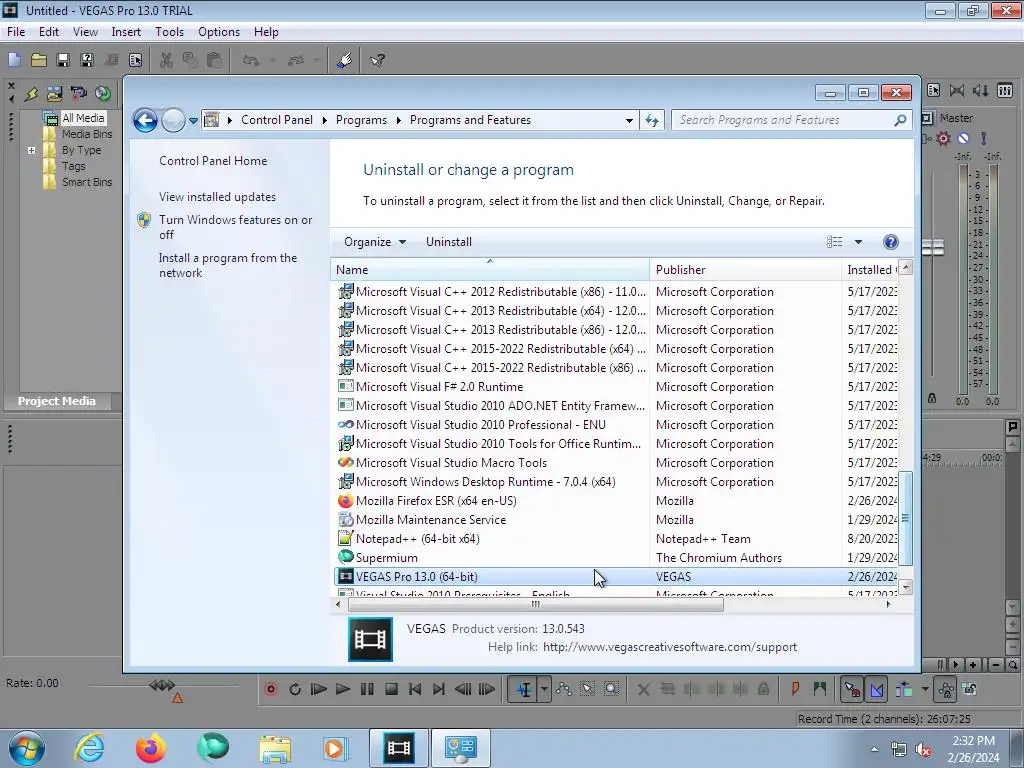
Task: Toggle Dim Output speaker icon
Action: coord(981,91)
